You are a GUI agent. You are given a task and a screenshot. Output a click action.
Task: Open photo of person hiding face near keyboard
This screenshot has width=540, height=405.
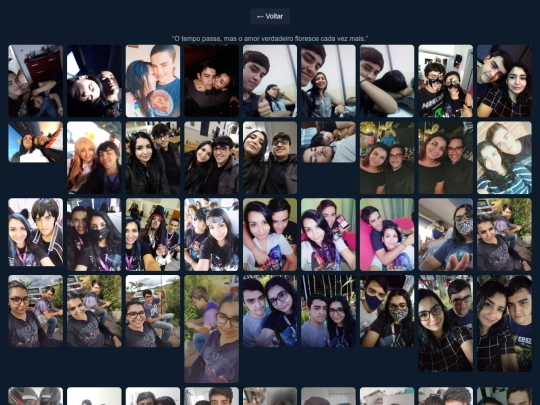[387, 81]
